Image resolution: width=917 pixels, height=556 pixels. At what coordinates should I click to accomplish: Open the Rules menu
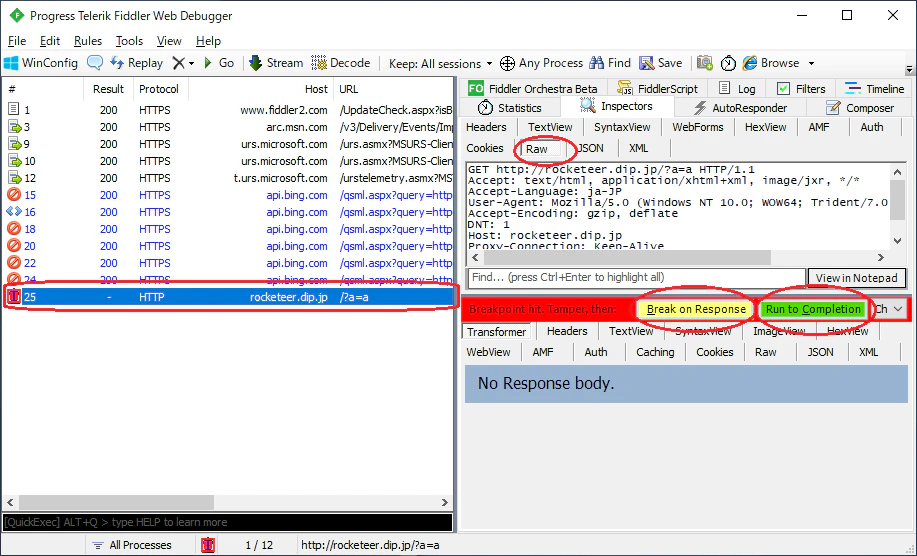point(88,41)
